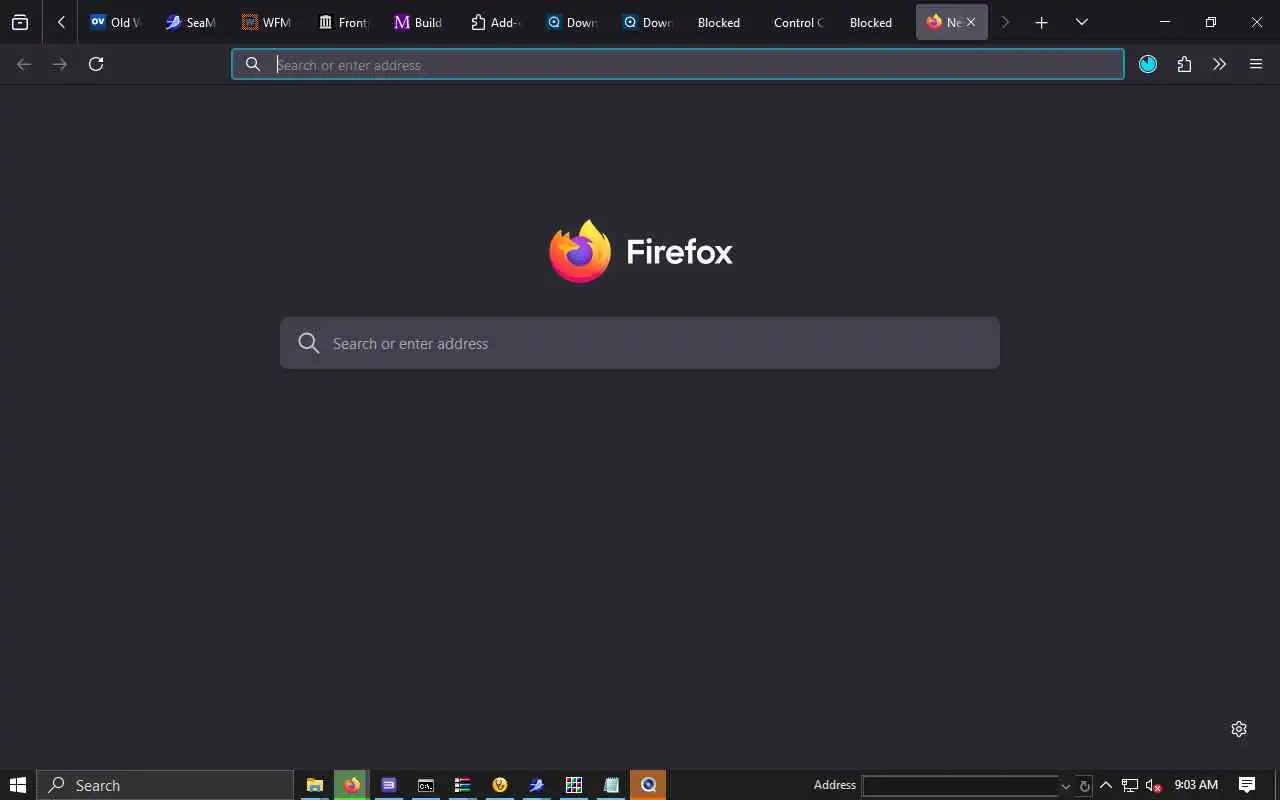Viewport: 1280px width, 800px height.
Task: Expand the list all tabs dropdown
Action: 1081,22
